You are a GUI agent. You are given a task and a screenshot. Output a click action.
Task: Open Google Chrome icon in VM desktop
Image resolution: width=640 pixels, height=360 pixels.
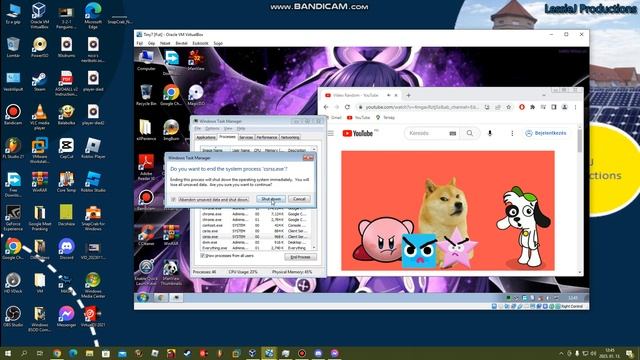[x=171, y=95]
